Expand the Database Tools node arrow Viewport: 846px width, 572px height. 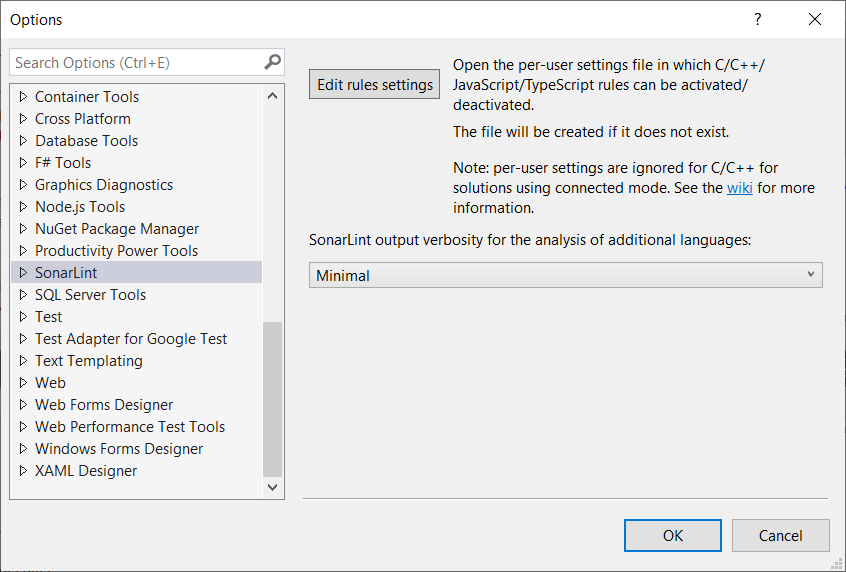tap(23, 141)
